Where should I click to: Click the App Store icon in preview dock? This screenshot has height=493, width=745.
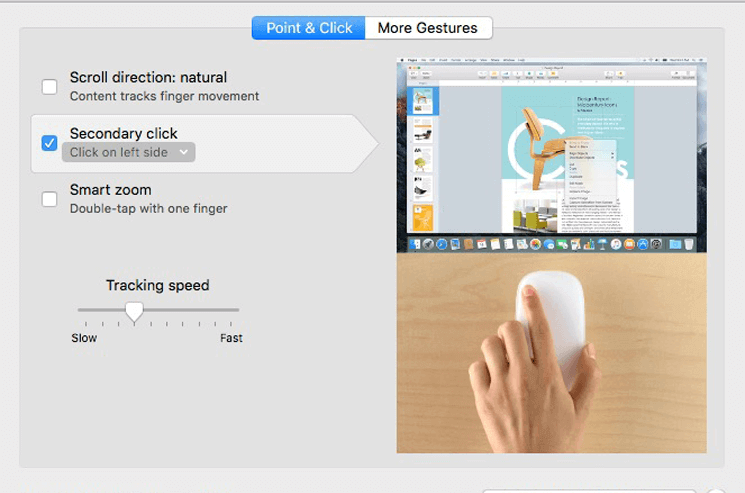(642, 244)
